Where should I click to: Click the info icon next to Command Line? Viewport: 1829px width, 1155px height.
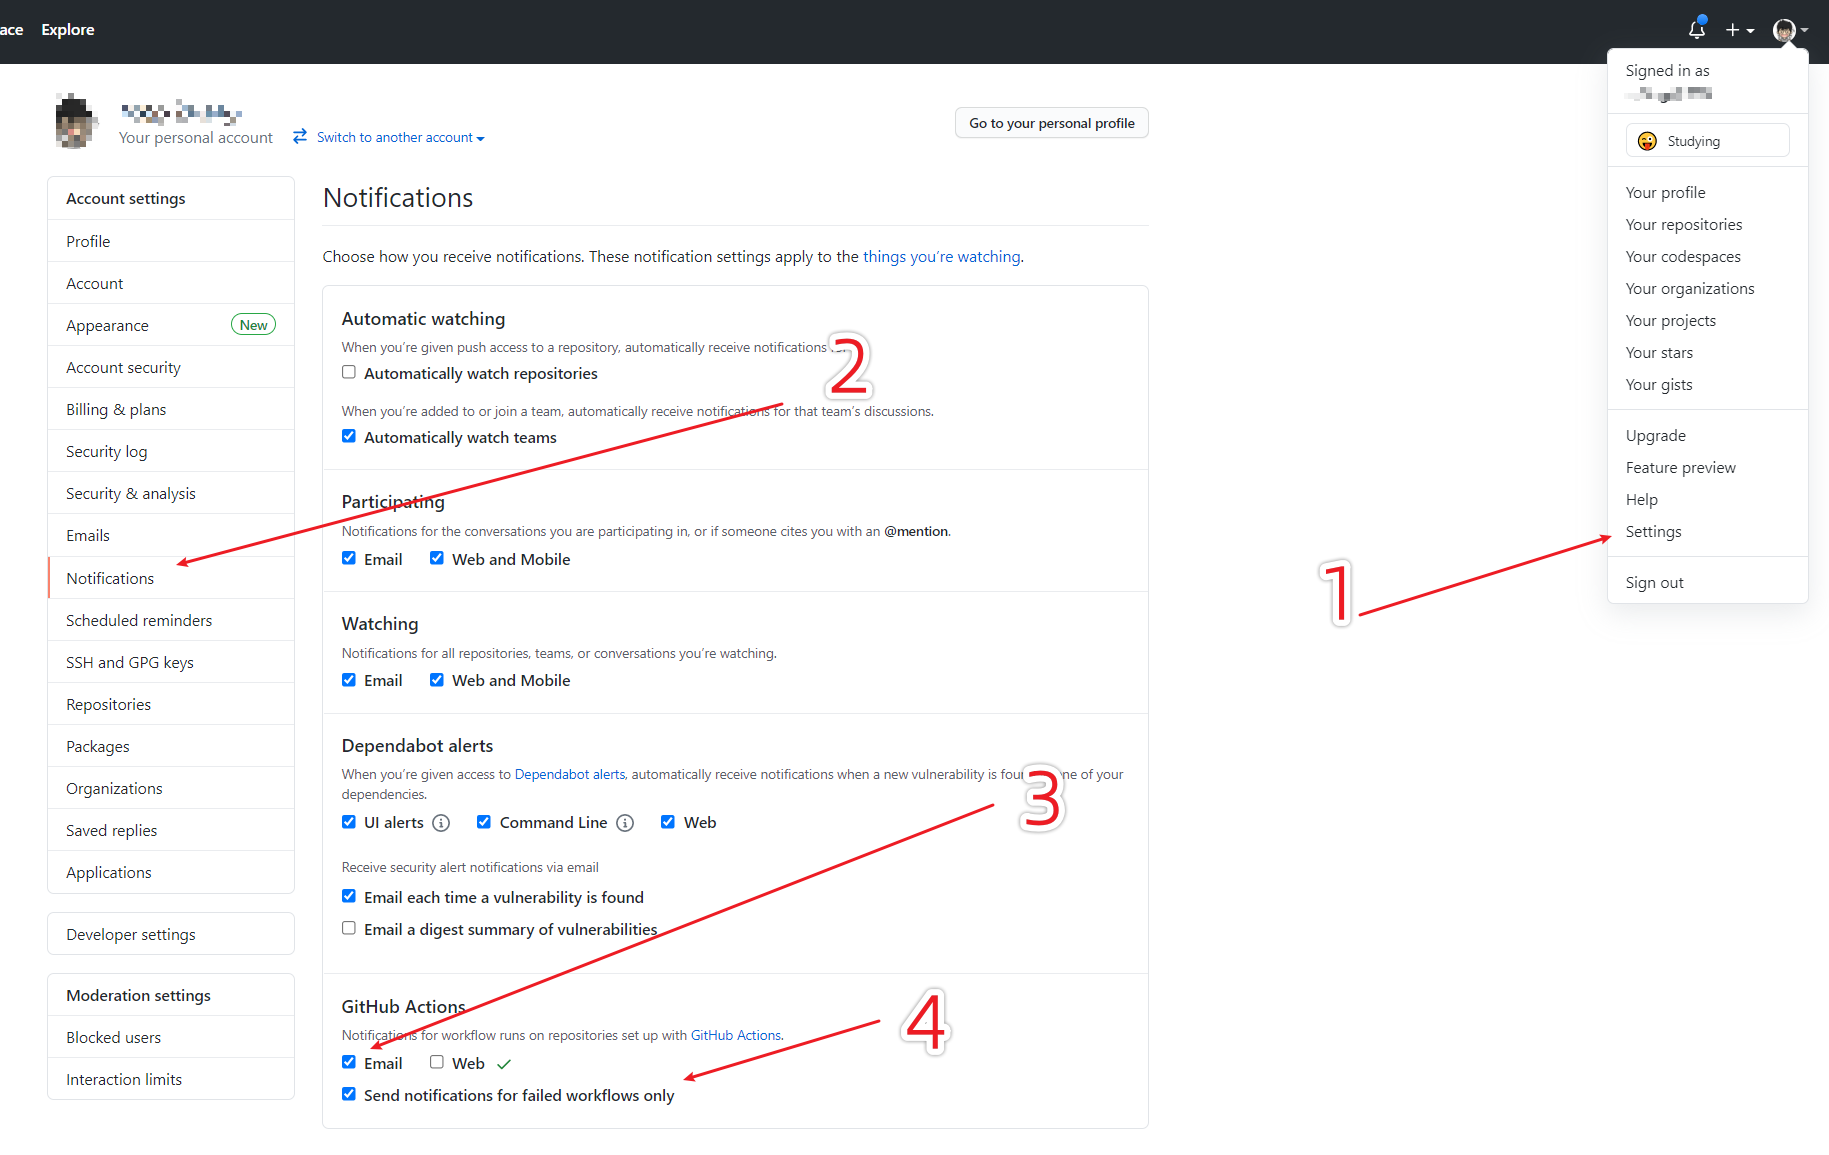click(x=625, y=823)
